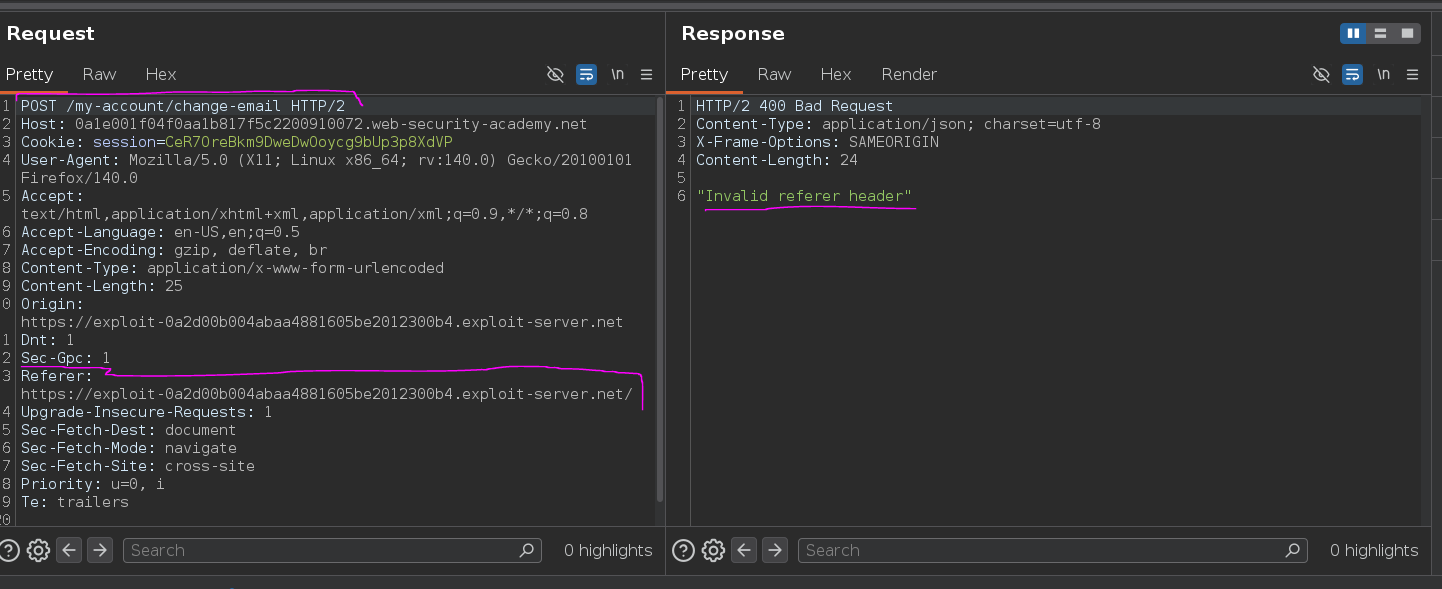Click magnifier icon in Request search box
Screen dimensions: 1442x589
click(527, 550)
